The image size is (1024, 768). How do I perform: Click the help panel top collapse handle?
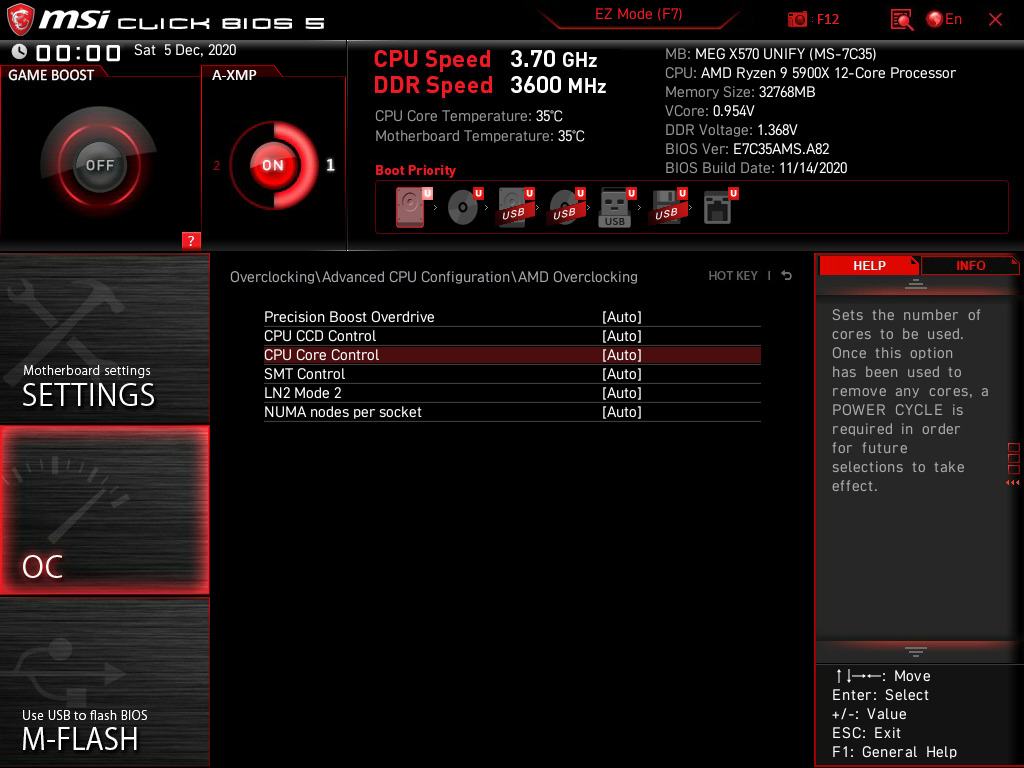coord(915,284)
